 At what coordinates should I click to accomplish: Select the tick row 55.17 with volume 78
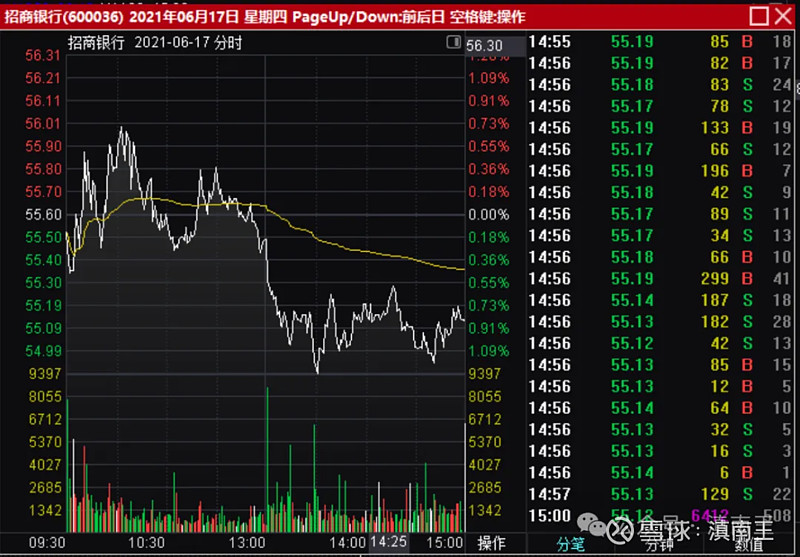[x=660, y=106]
